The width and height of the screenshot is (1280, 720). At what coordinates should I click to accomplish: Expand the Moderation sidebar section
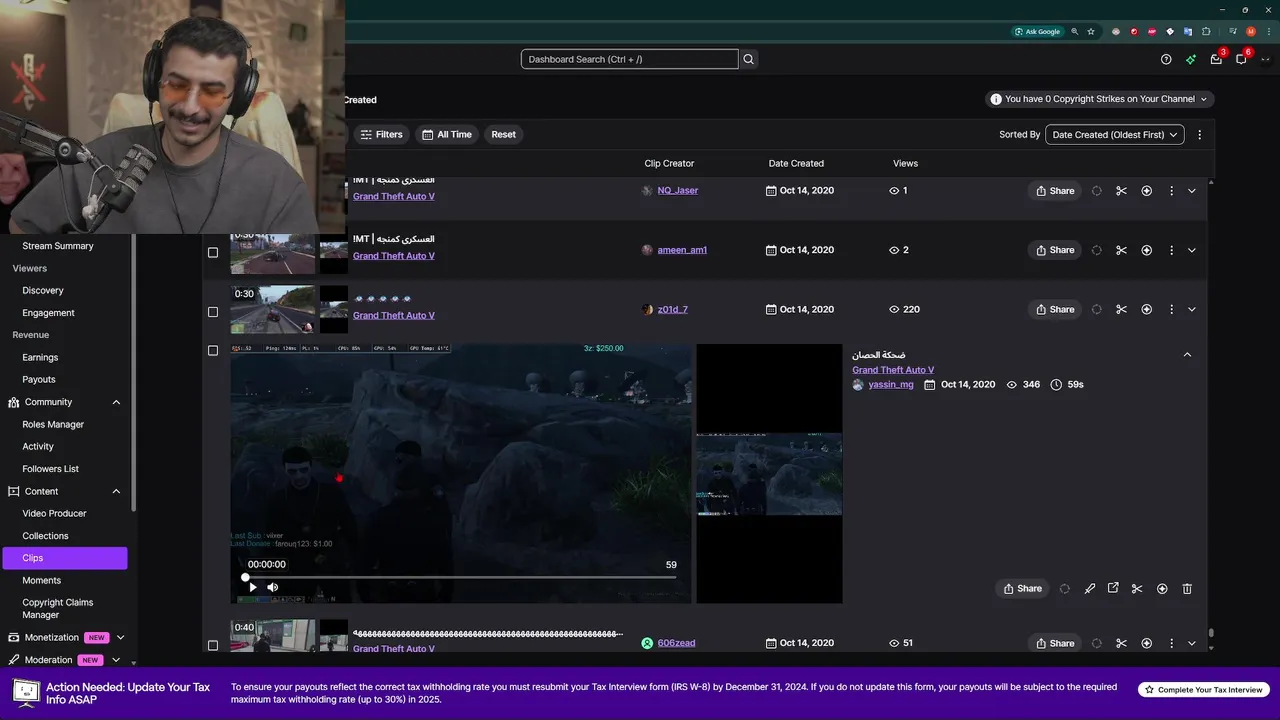coord(116,660)
